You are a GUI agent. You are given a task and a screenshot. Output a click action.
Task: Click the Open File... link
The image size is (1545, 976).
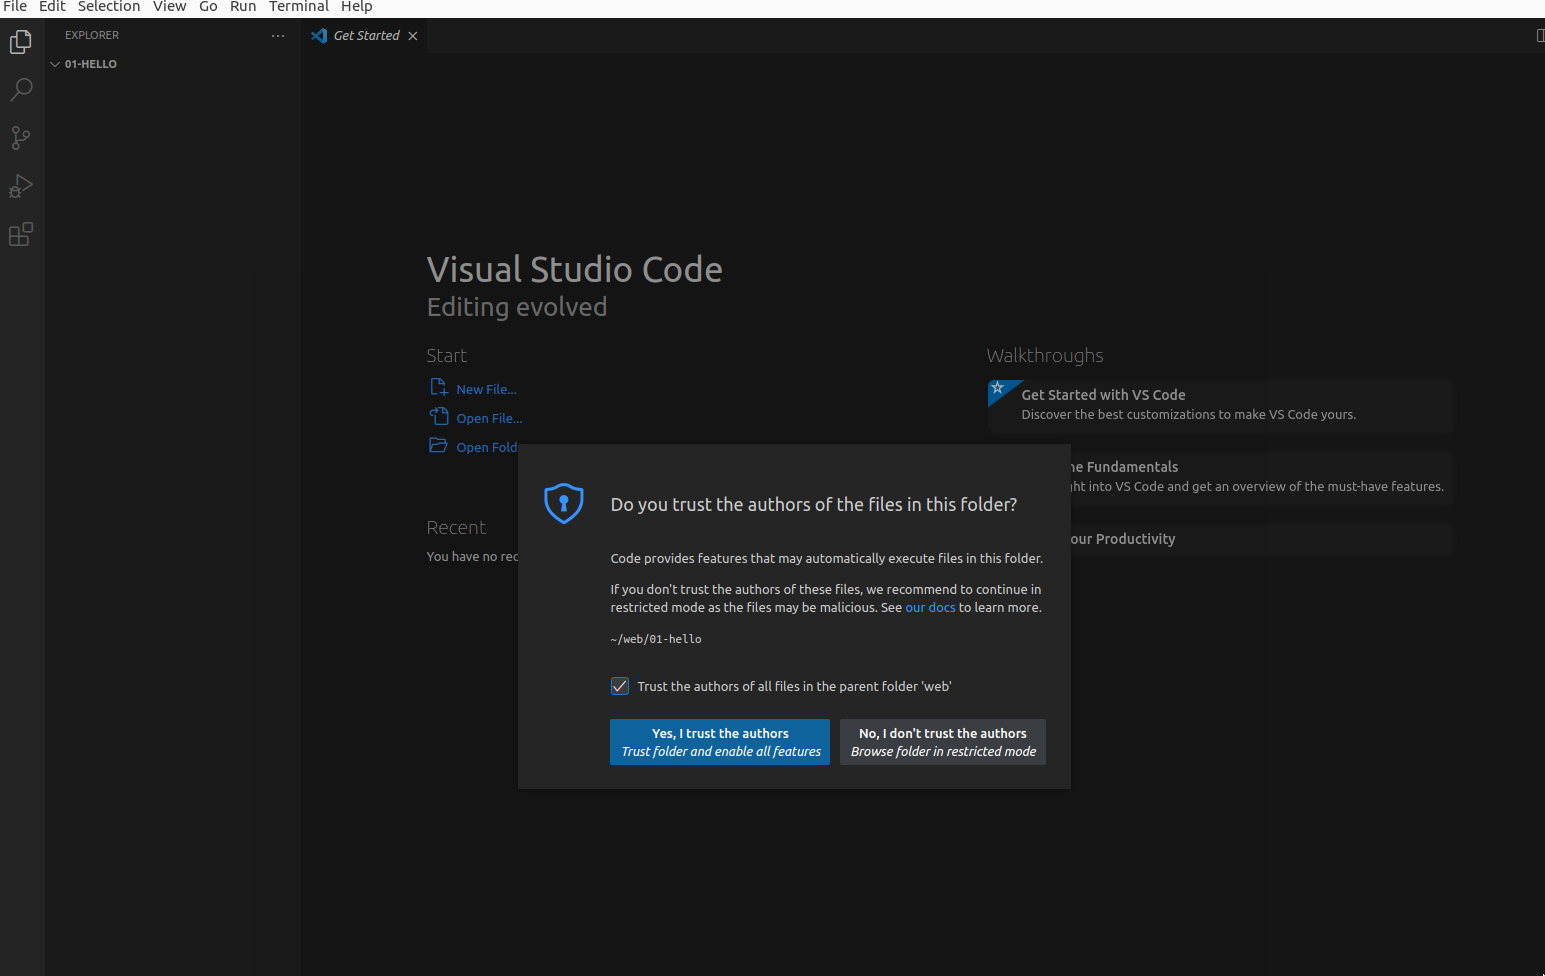click(489, 419)
